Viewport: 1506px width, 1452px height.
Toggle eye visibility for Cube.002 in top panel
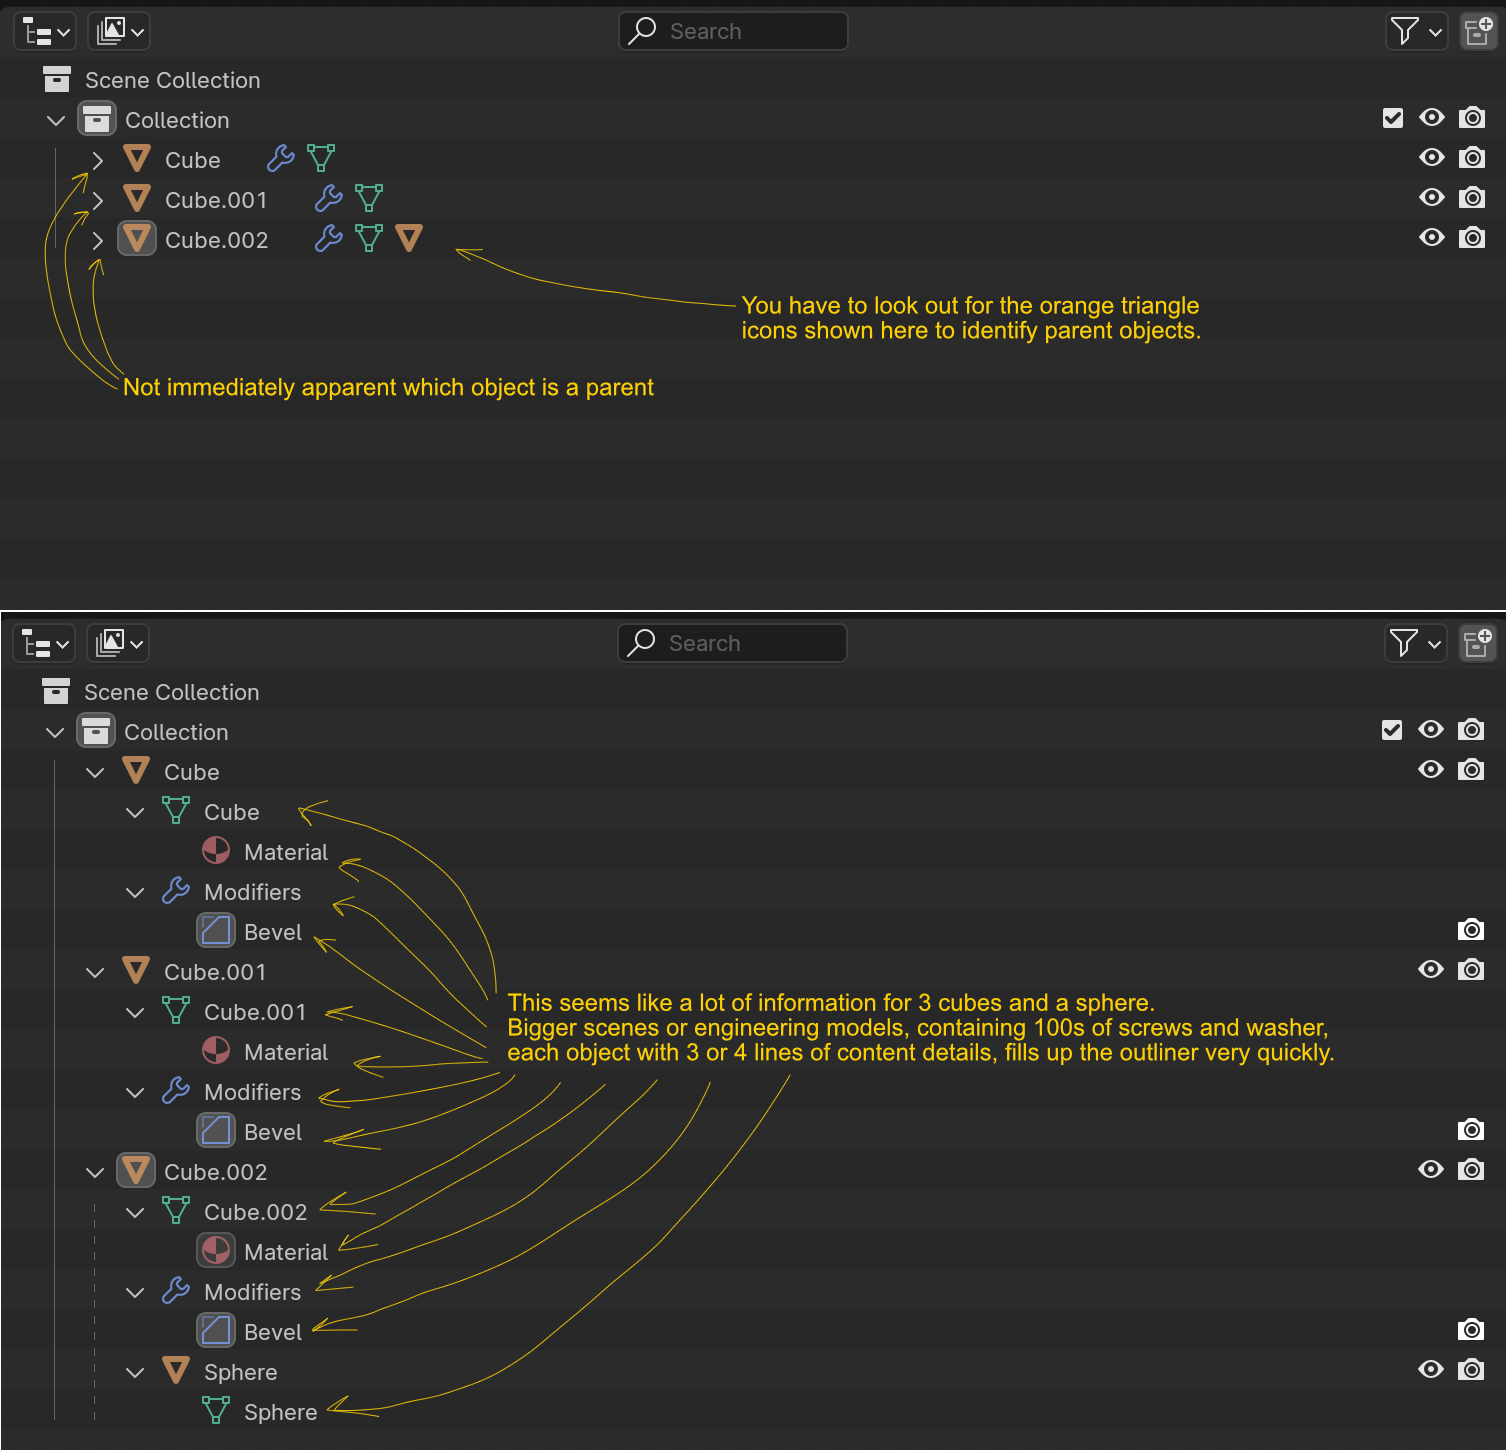(x=1432, y=237)
